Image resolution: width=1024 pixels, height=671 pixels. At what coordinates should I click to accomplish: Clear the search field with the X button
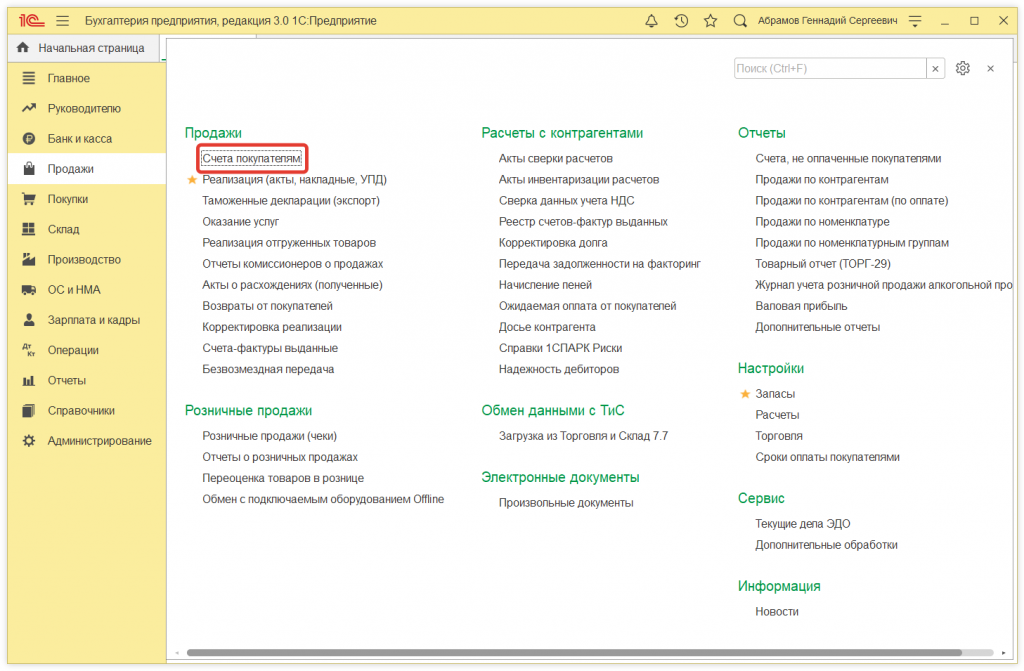[x=935, y=68]
